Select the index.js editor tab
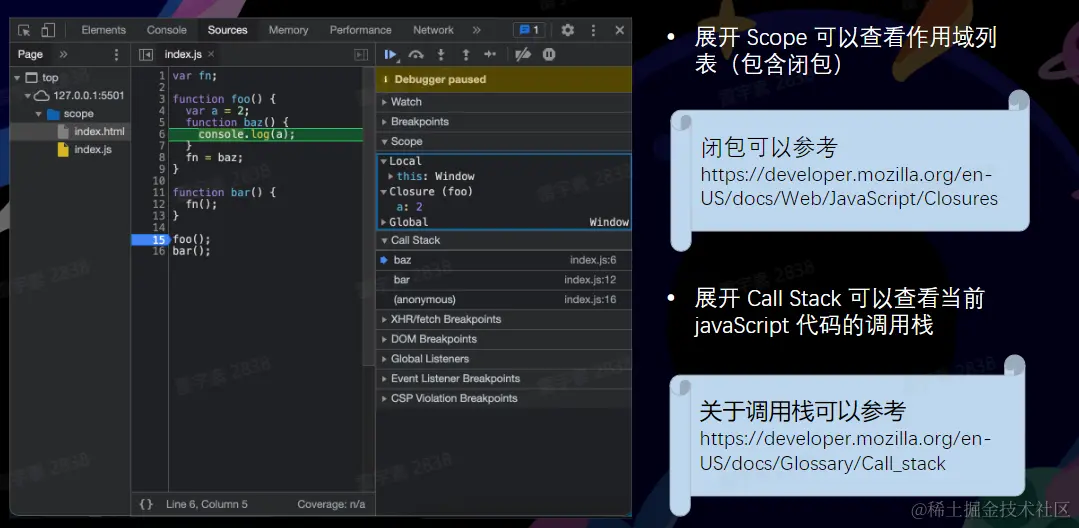Viewport: 1079px width, 528px height. point(183,54)
